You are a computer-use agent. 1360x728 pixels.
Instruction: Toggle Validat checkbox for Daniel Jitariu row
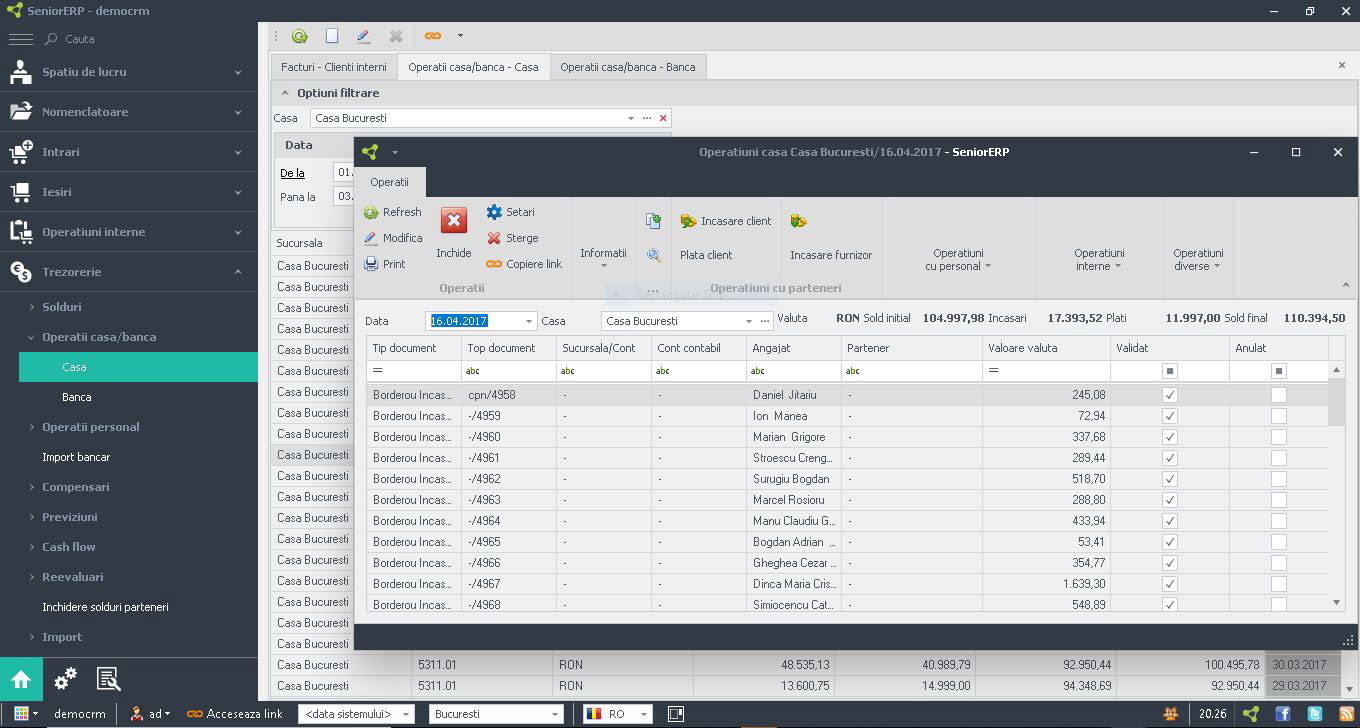coord(1170,395)
